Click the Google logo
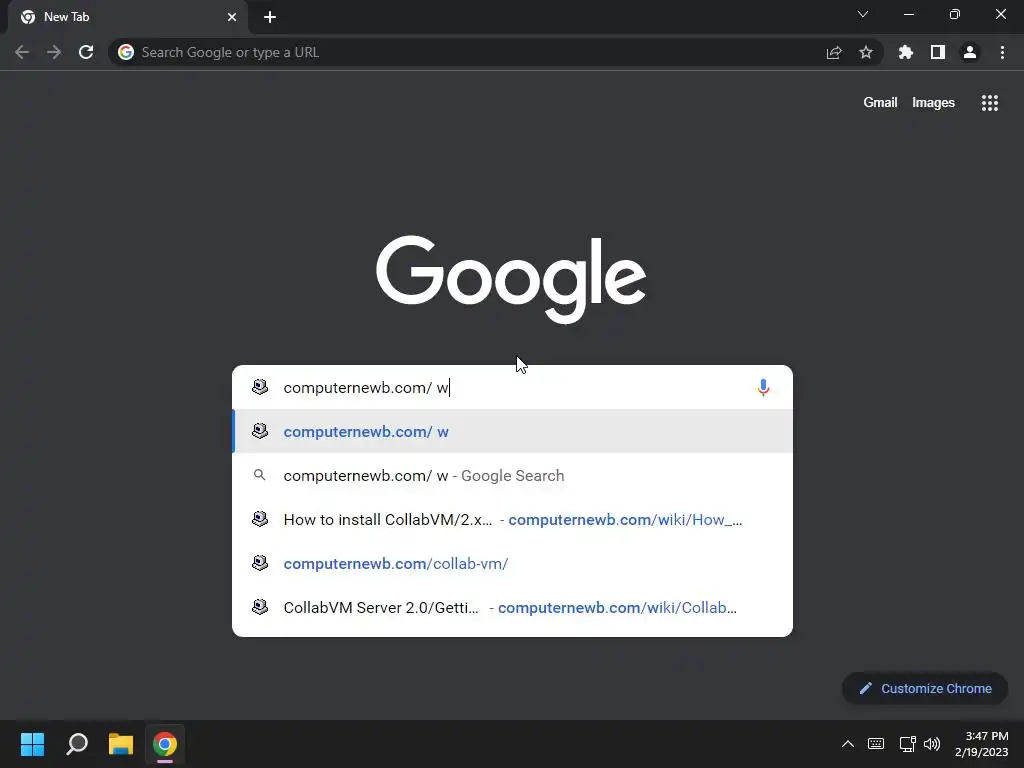Image resolution: width=1024 pixels, height=768 pixels. coord(511,279)
